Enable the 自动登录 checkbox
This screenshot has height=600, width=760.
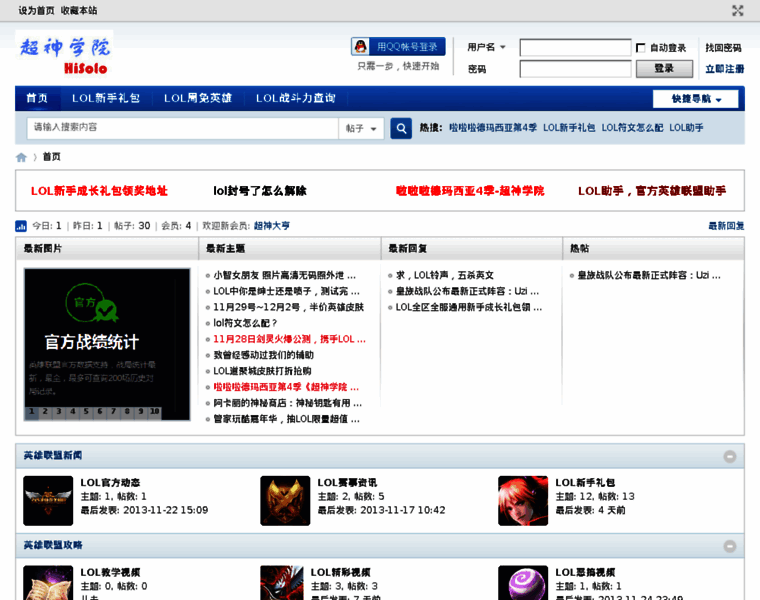pyautogui.click(x=641, y=48)
